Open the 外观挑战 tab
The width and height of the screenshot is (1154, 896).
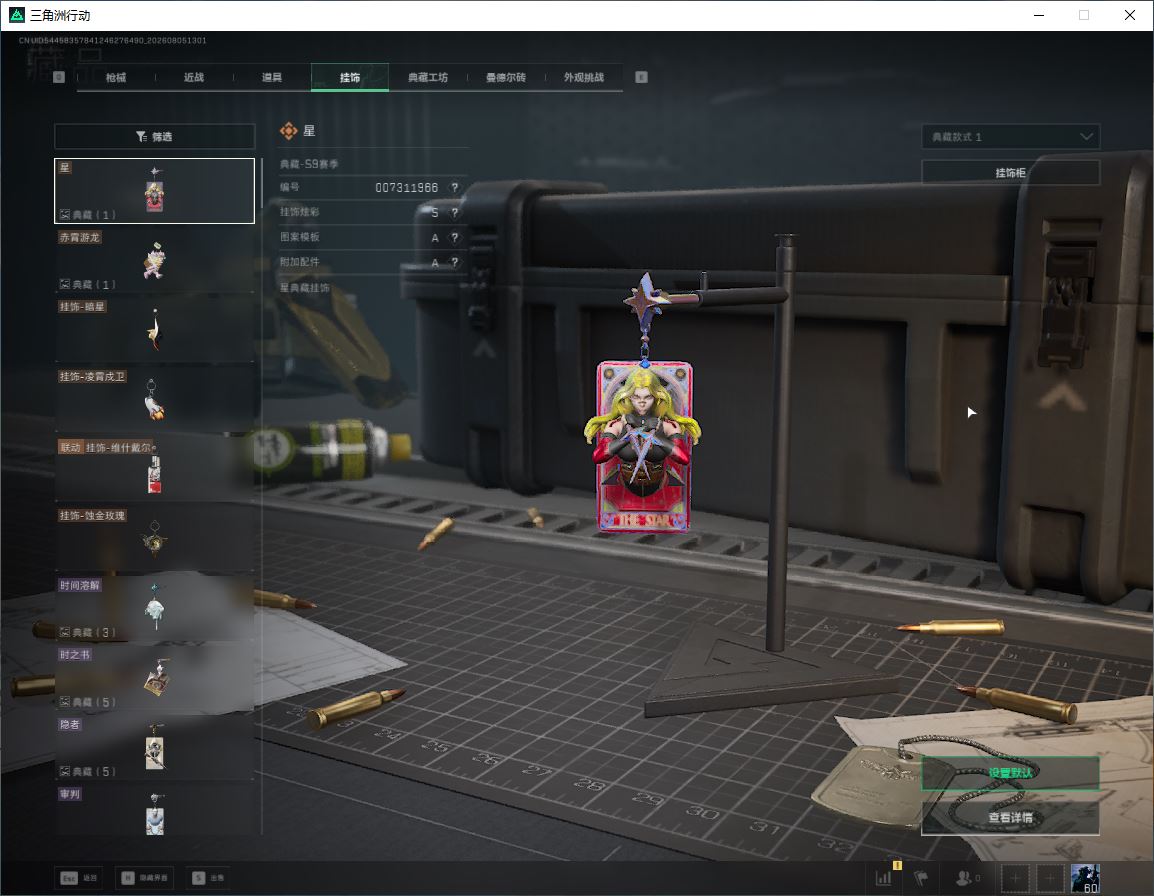click(x=584, y=77)
